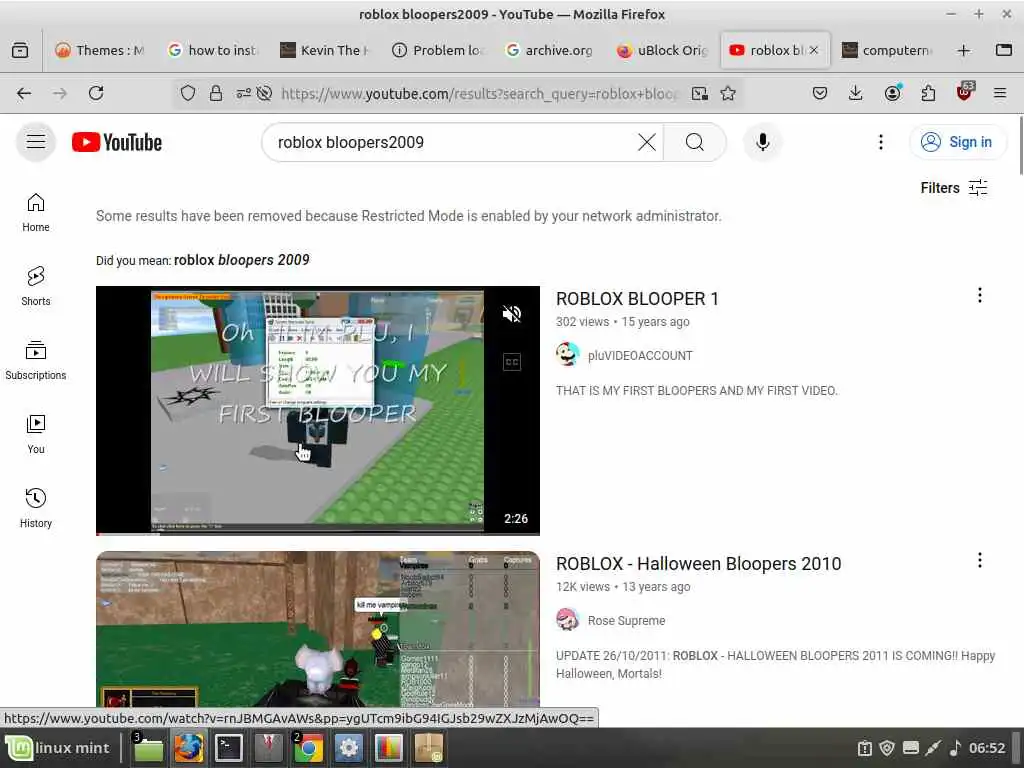
Task: Toggle captions on the video preview
Action: (512, 362)
